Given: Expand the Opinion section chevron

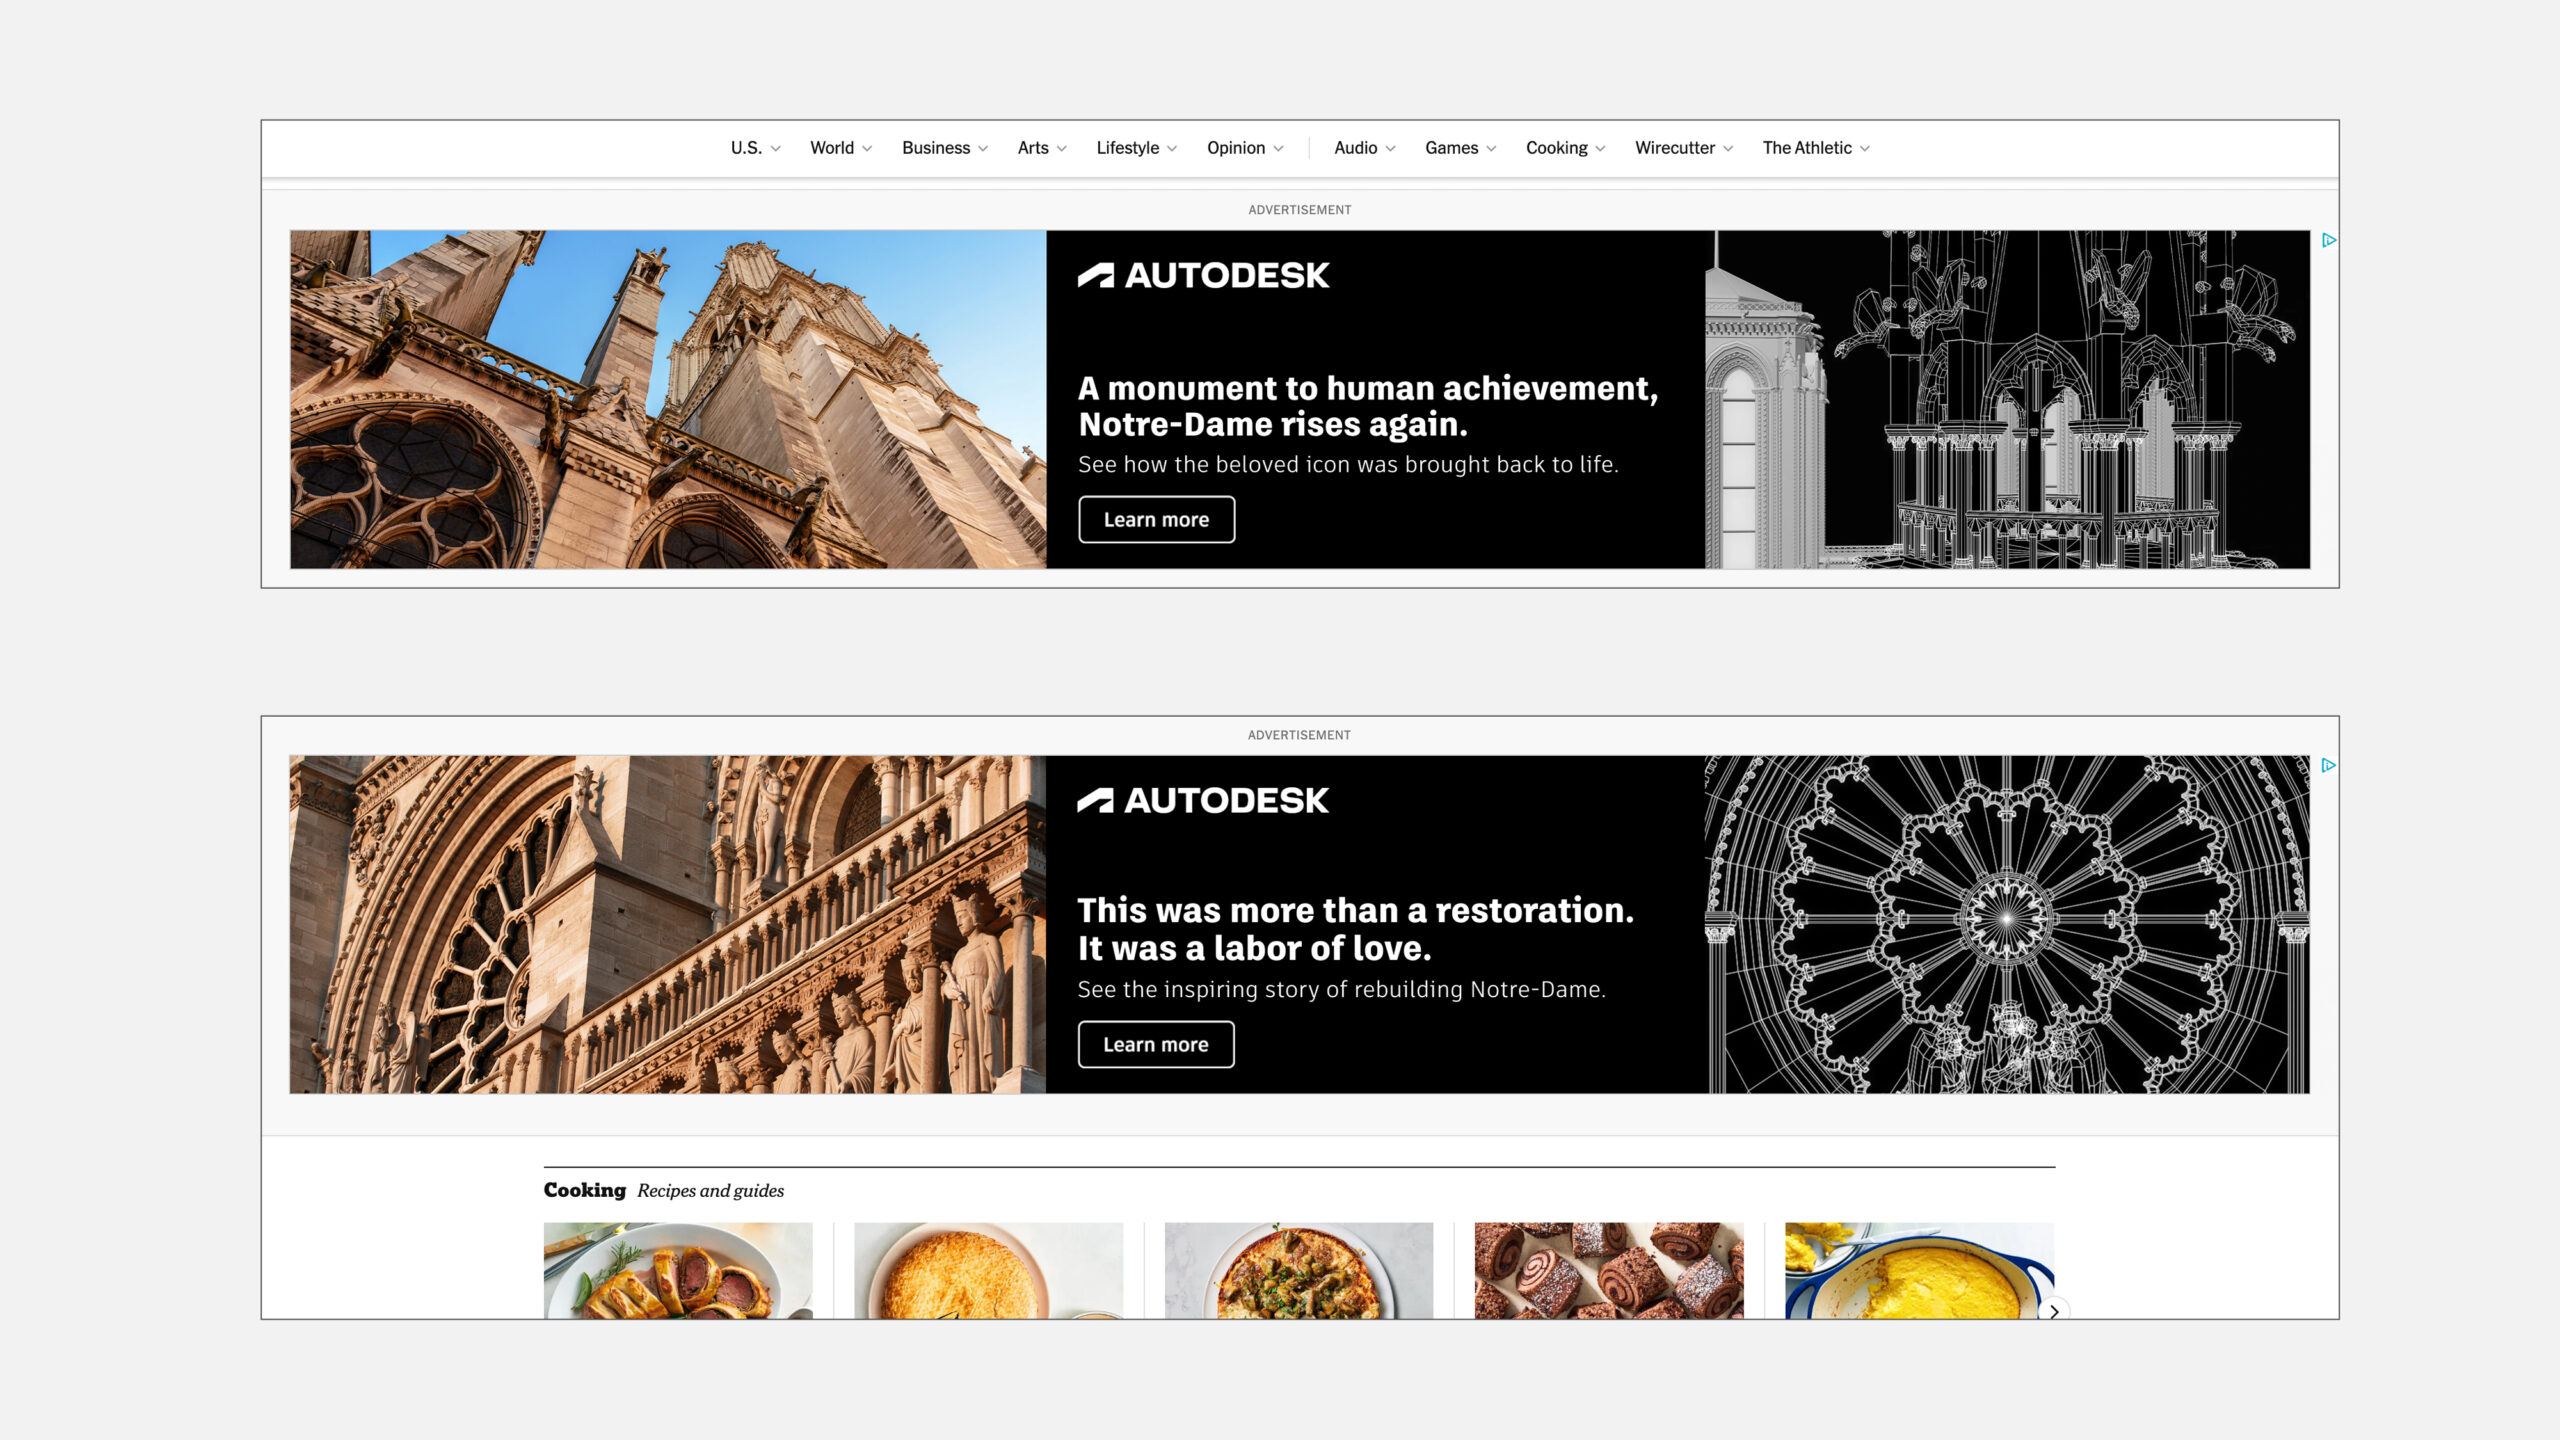Looking at the screenshot, I should (1278, 149).
